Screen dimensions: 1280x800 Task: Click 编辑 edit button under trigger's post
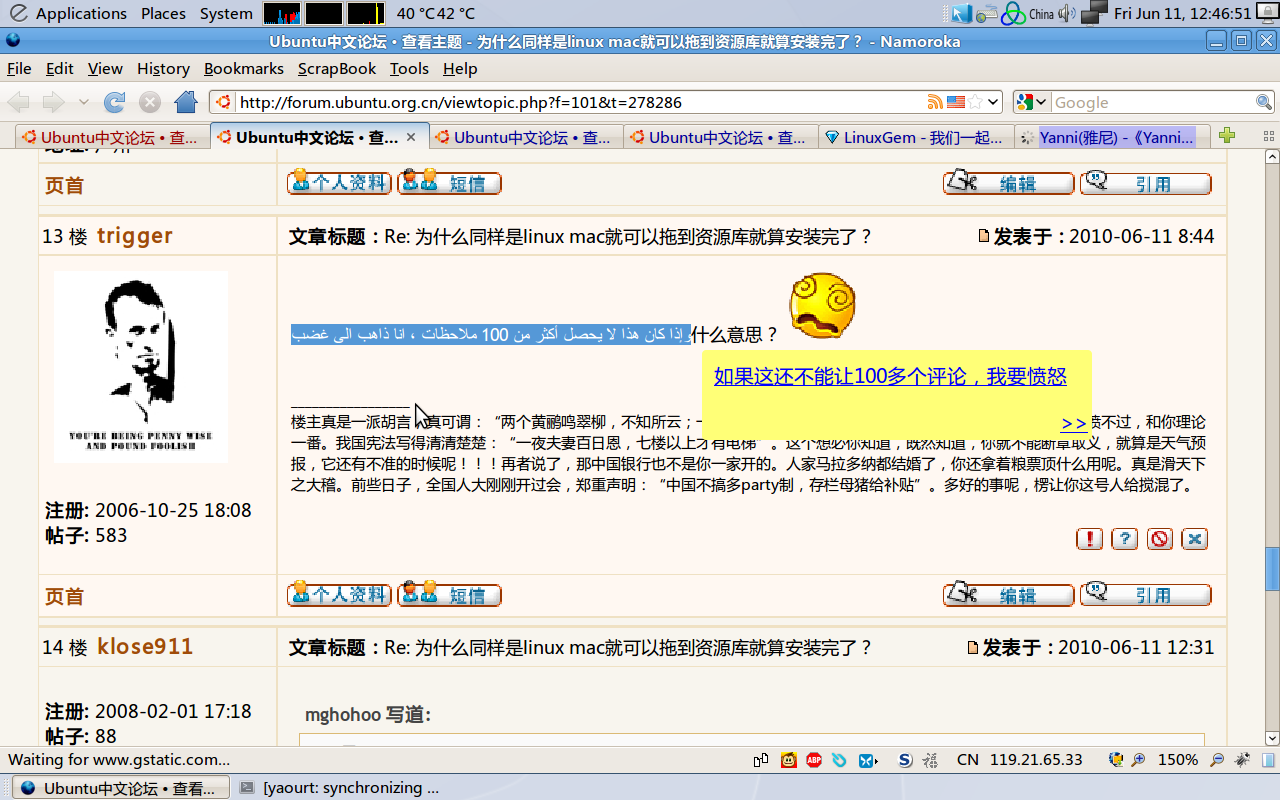click(1009, 595)
